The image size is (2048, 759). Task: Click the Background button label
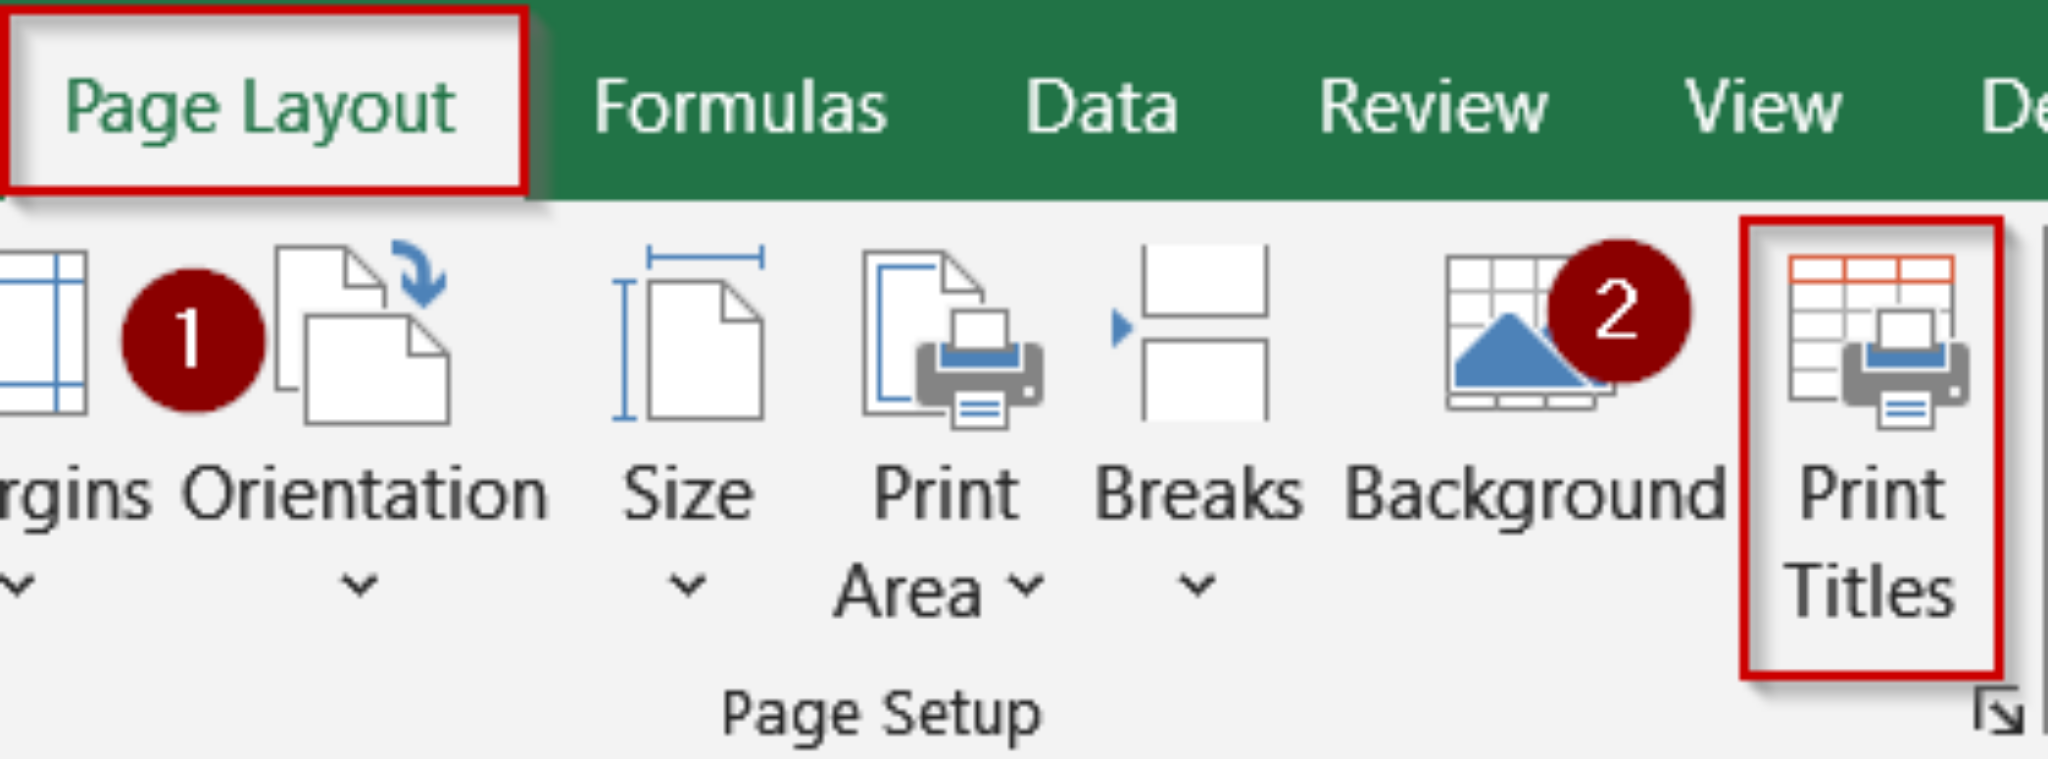coord(1535,496)
